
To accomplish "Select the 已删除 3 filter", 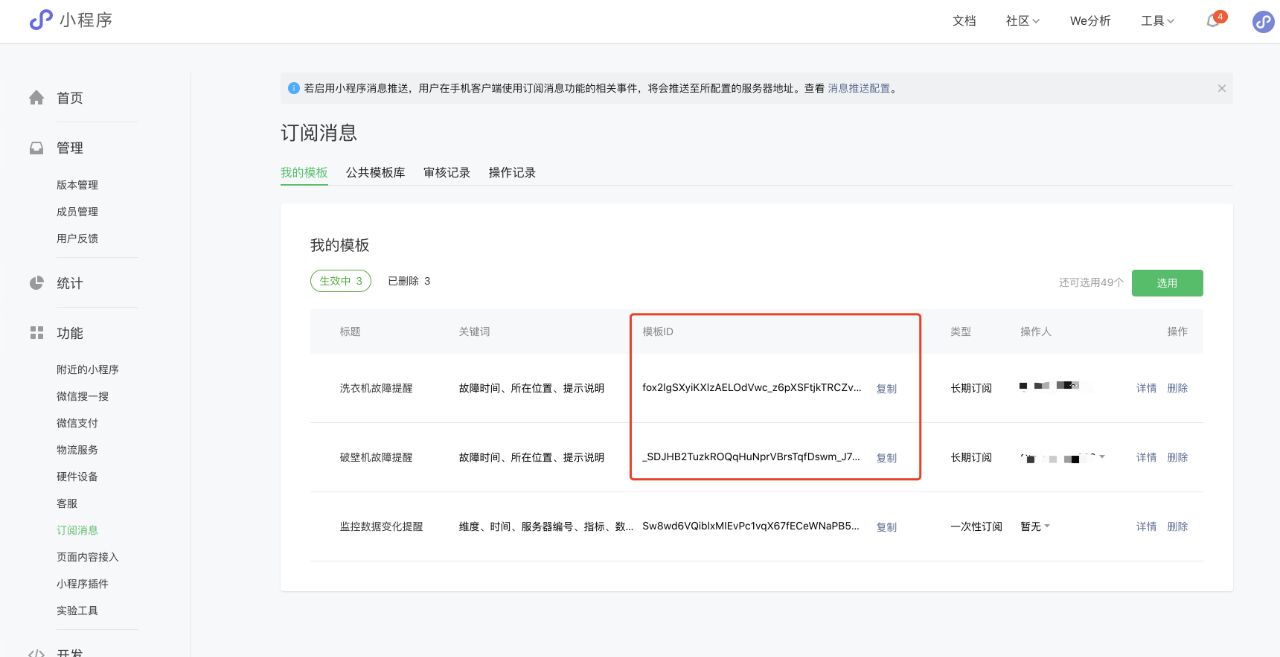I will click(409, 281).
